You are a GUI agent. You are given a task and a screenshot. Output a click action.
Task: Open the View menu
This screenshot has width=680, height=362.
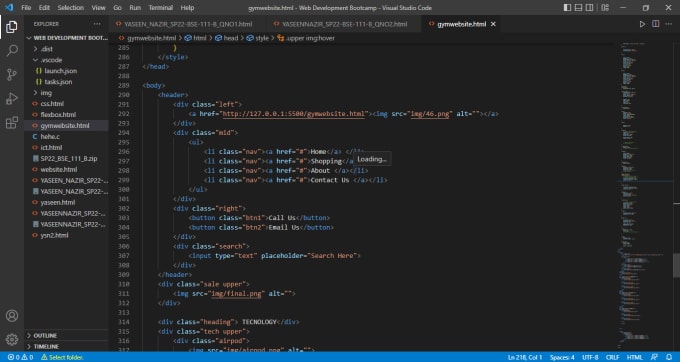(x=98, y=8)
